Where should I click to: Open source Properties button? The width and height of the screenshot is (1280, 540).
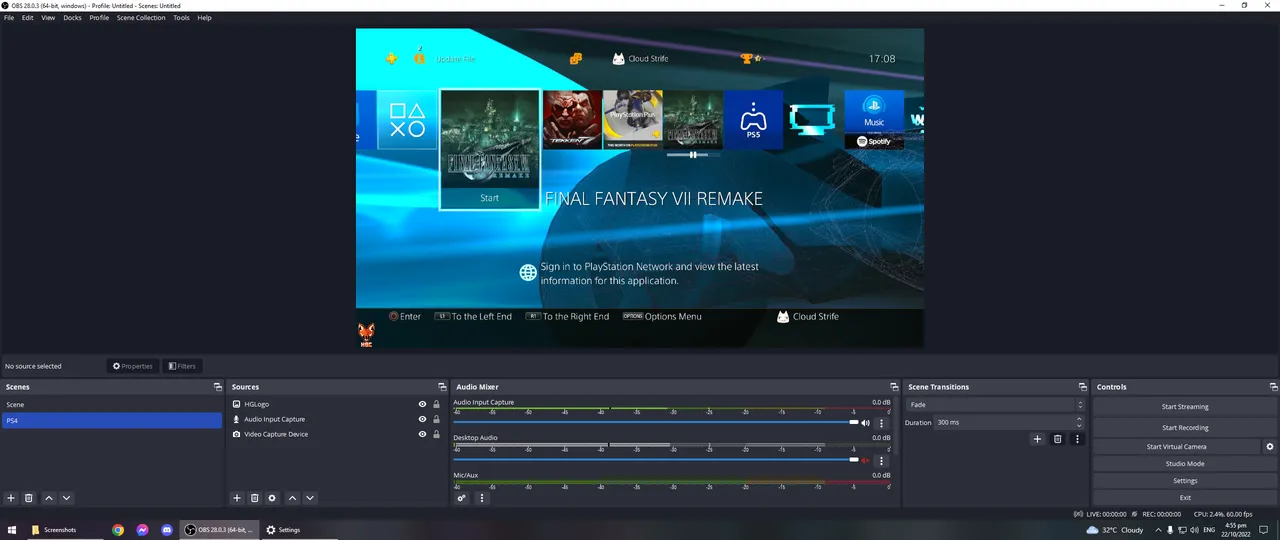click(133, 366)
